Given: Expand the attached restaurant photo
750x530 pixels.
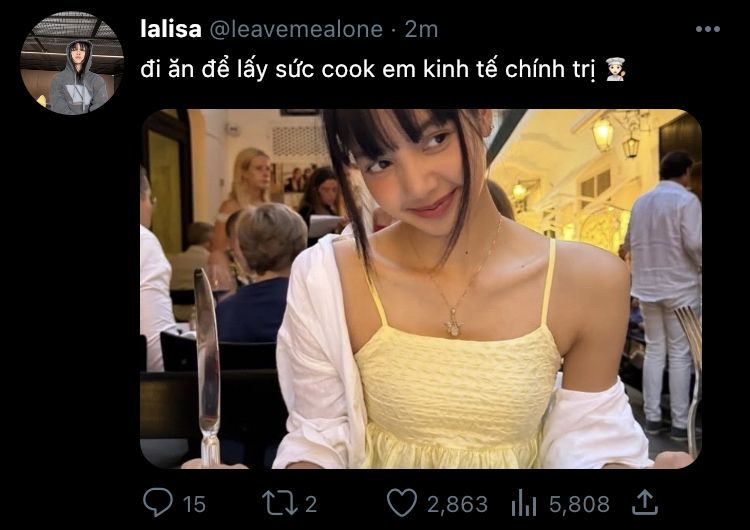Looking at the screenshot, I should click(421, 289).
